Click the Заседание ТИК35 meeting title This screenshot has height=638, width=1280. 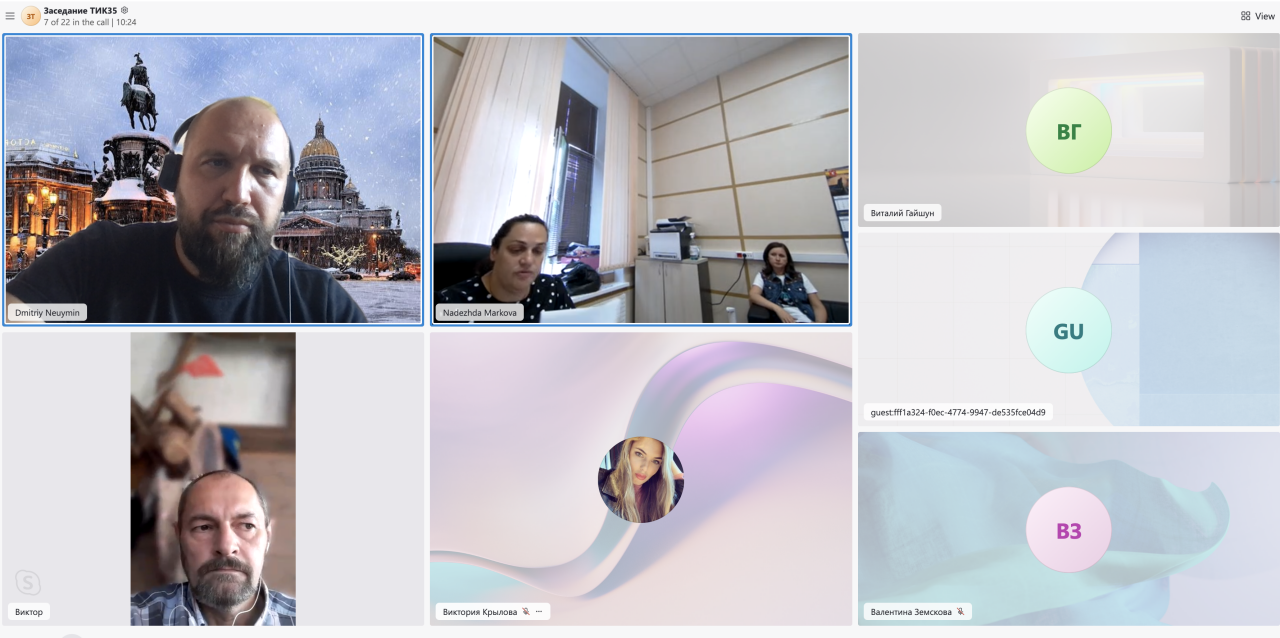[80, 10]
